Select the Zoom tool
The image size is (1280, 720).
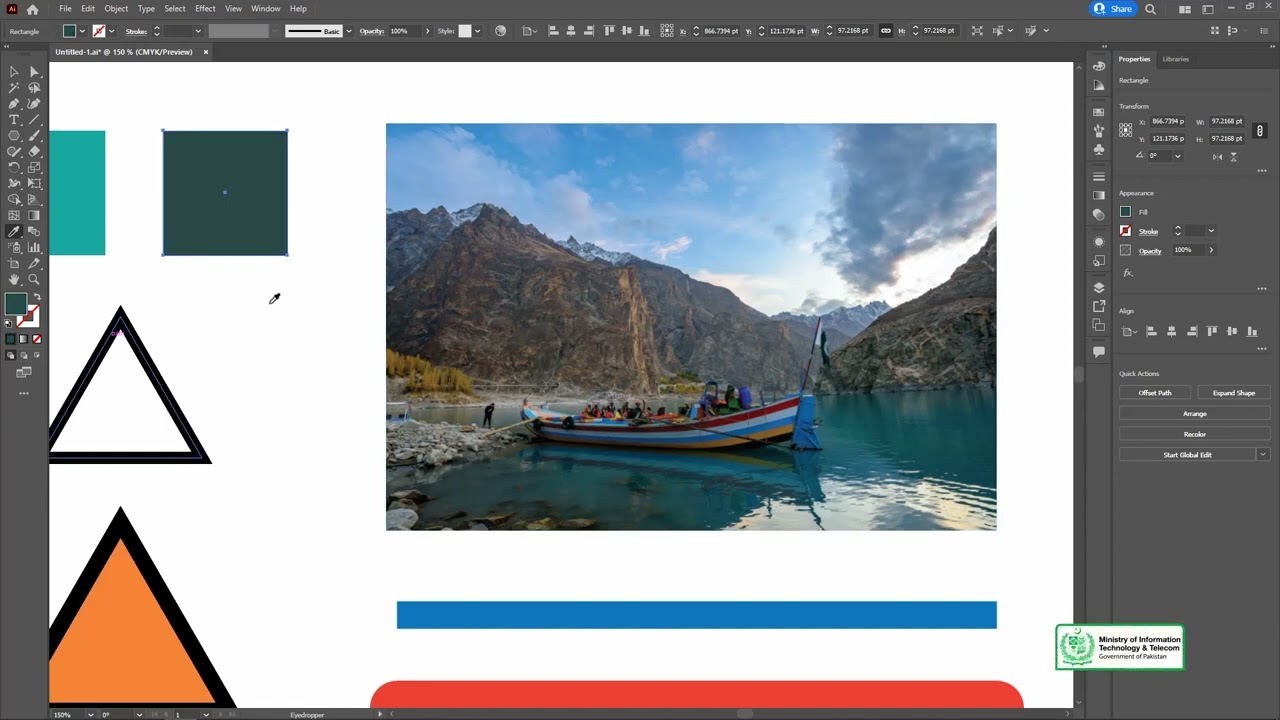(34, 279)
